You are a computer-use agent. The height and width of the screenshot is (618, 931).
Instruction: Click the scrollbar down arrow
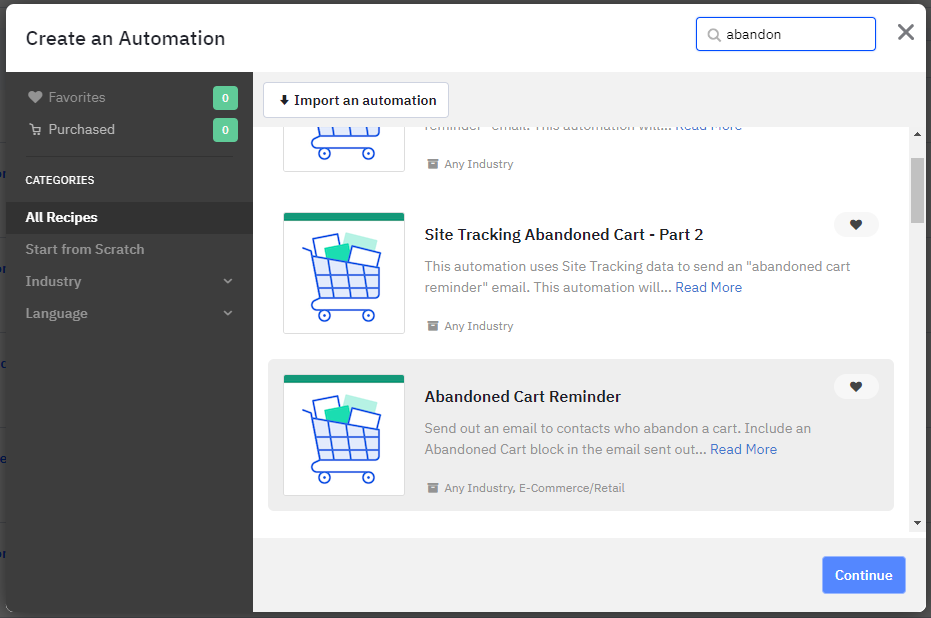coord(917,523)
